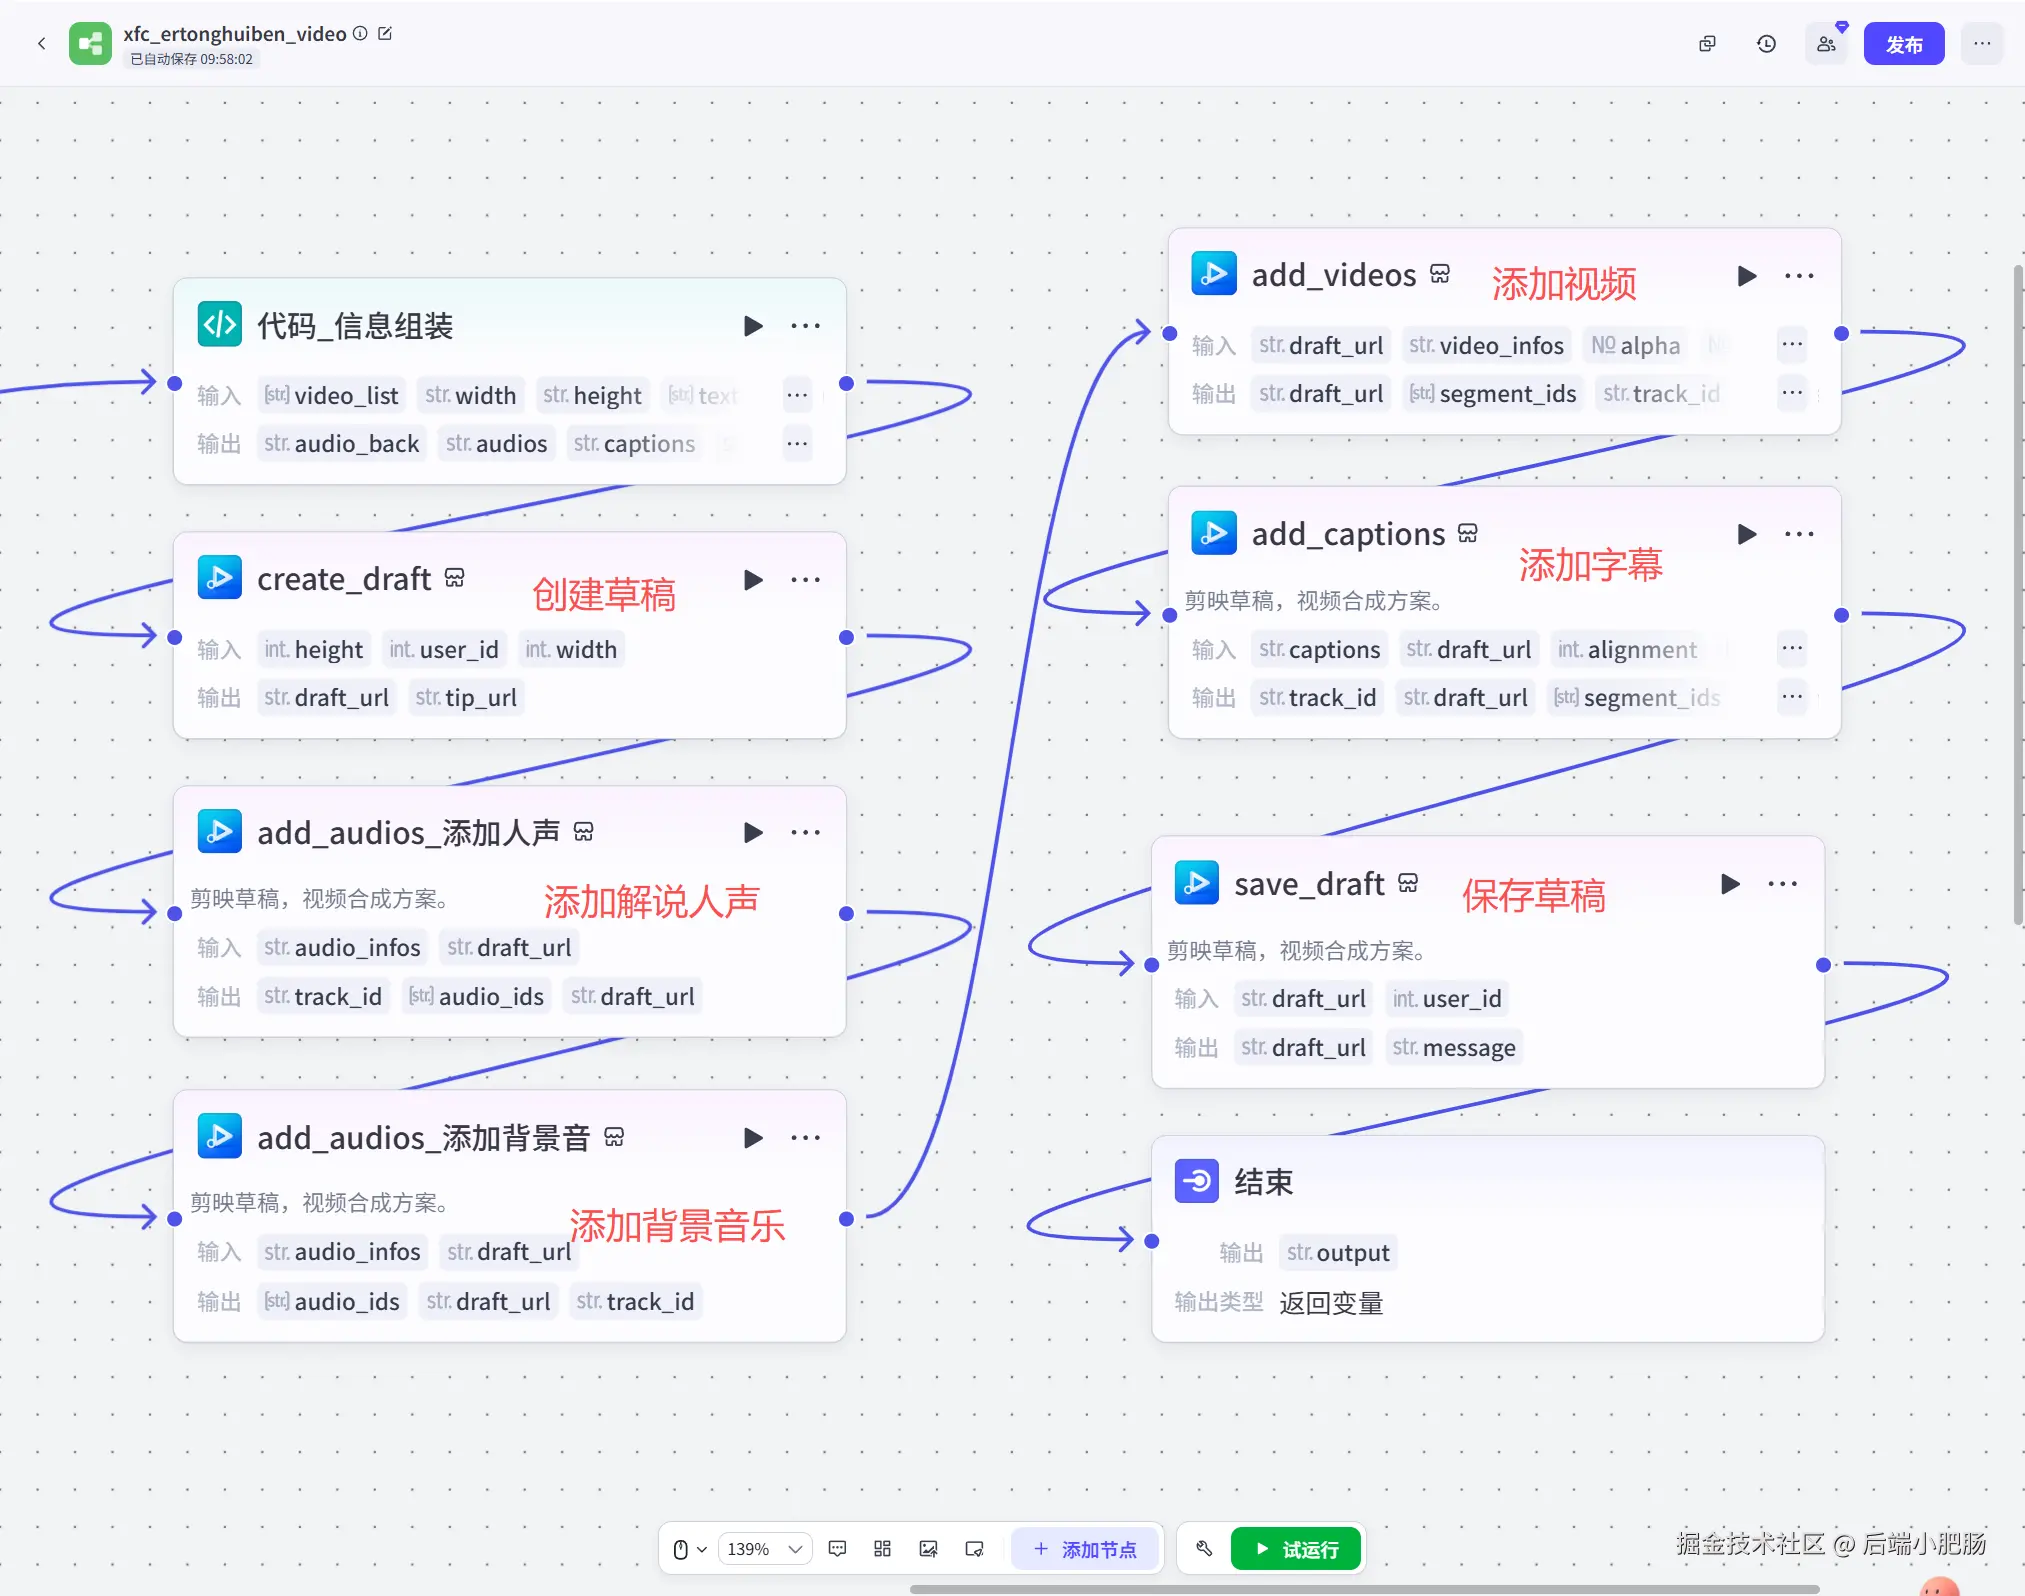
Task: Expand hidden outputs of 代码_信息组装 node
Action: 796,443
